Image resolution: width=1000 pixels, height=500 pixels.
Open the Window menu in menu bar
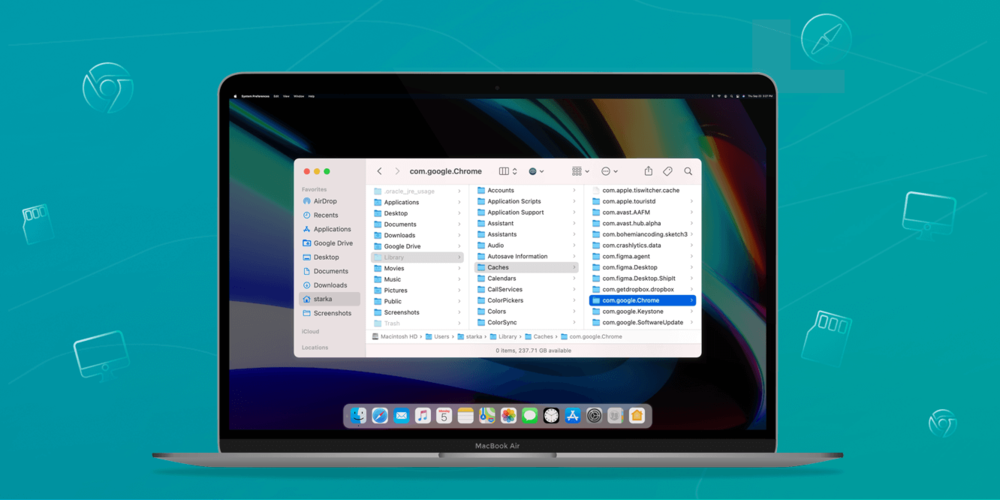[299, 96]
